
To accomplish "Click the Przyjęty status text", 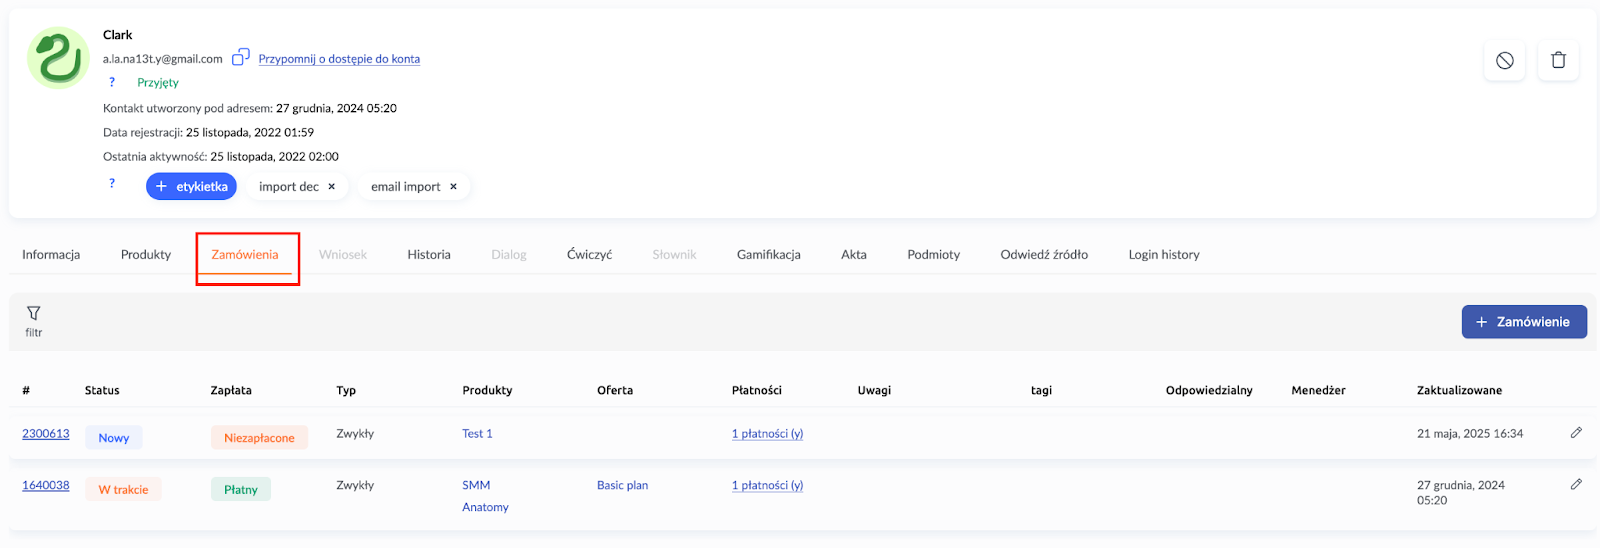I will [x=158, y=83].
